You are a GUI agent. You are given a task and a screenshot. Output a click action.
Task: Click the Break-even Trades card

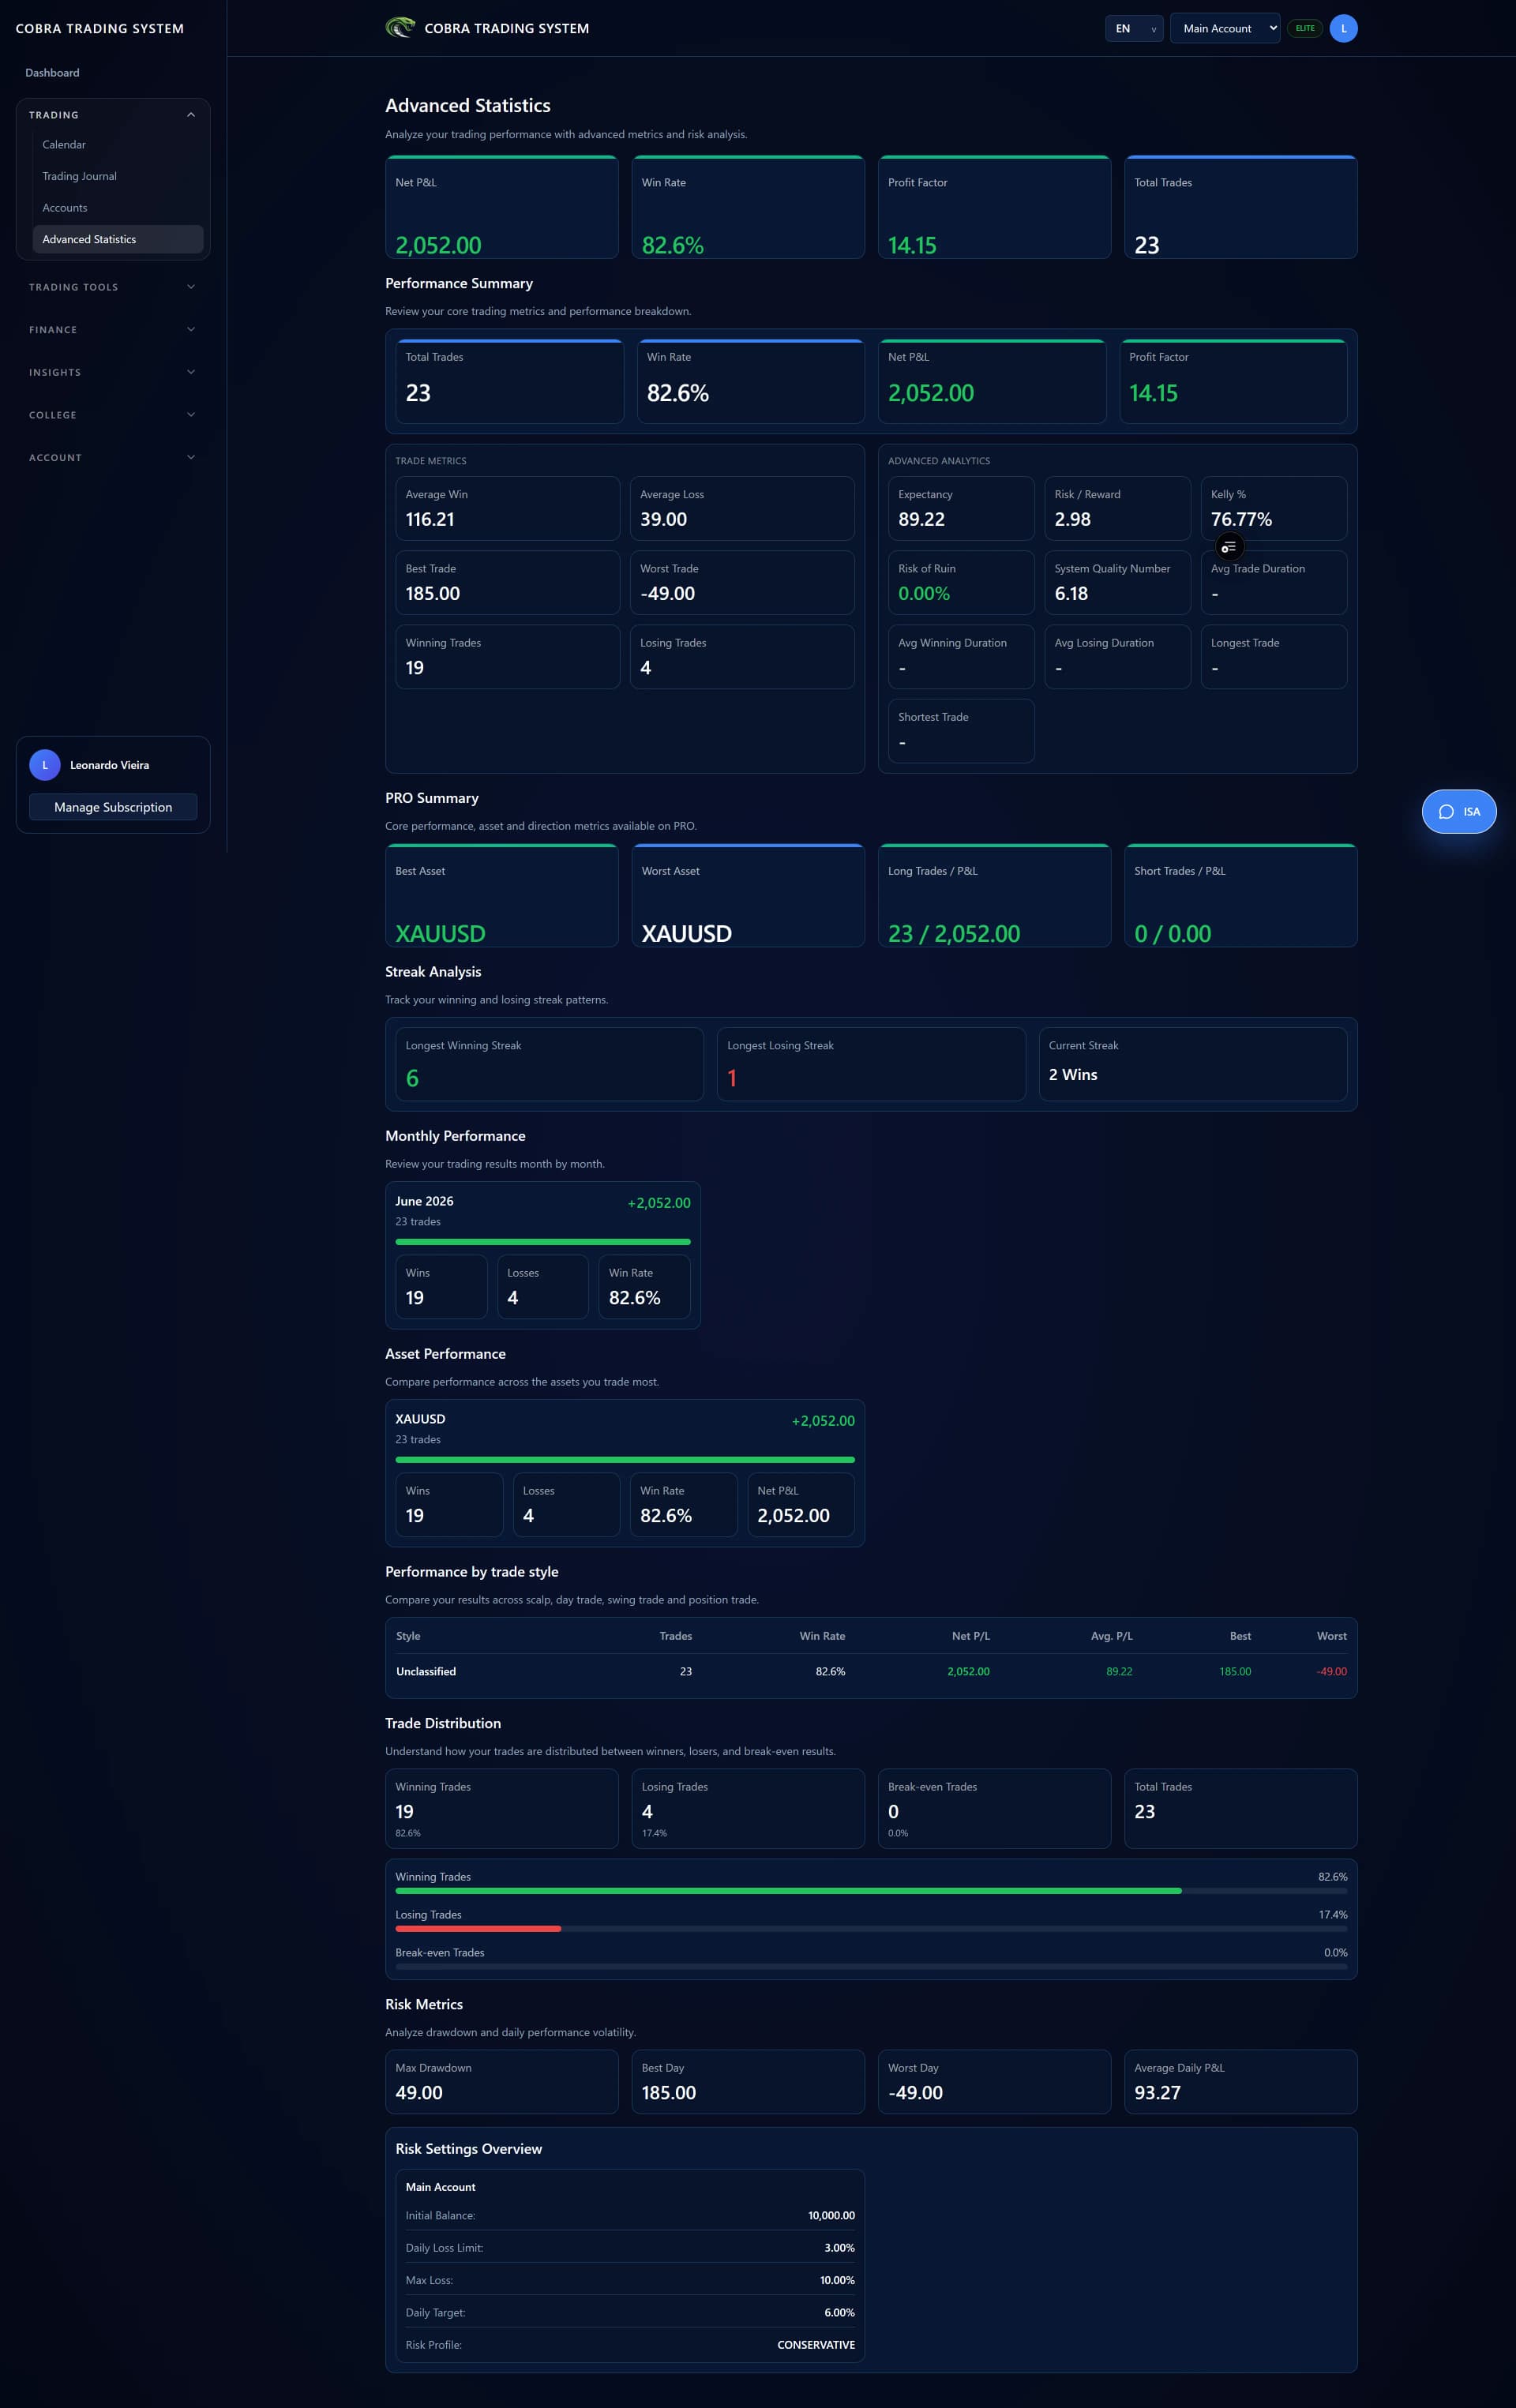994,1809
